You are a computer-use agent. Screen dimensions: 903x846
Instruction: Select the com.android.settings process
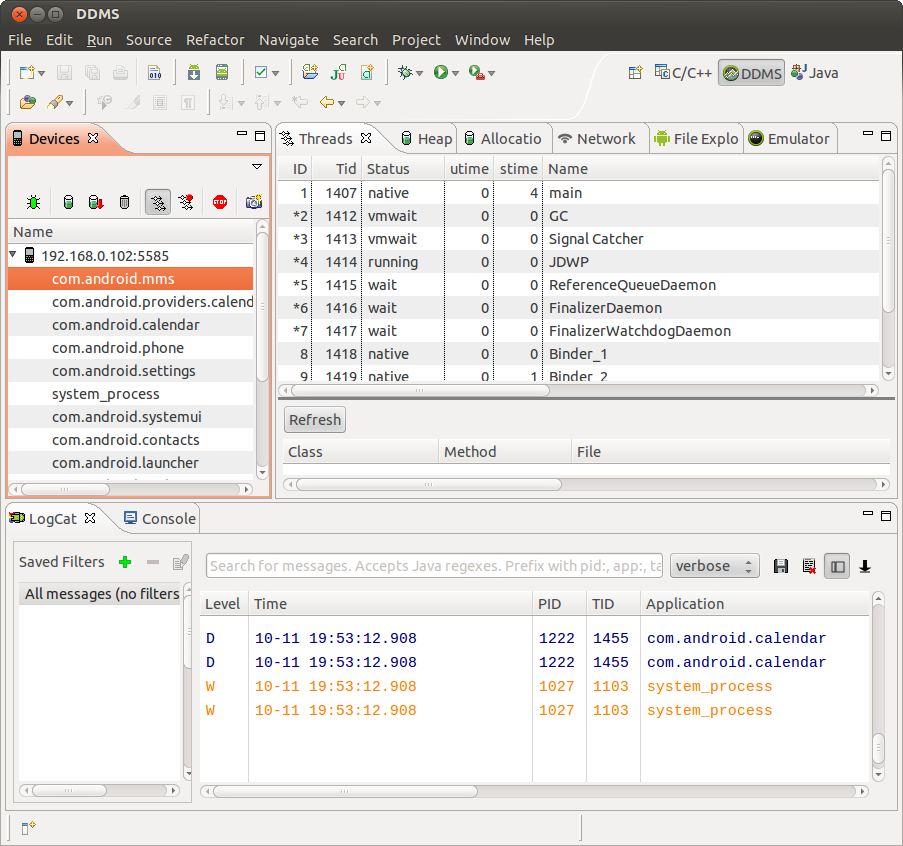click(131, 371)
